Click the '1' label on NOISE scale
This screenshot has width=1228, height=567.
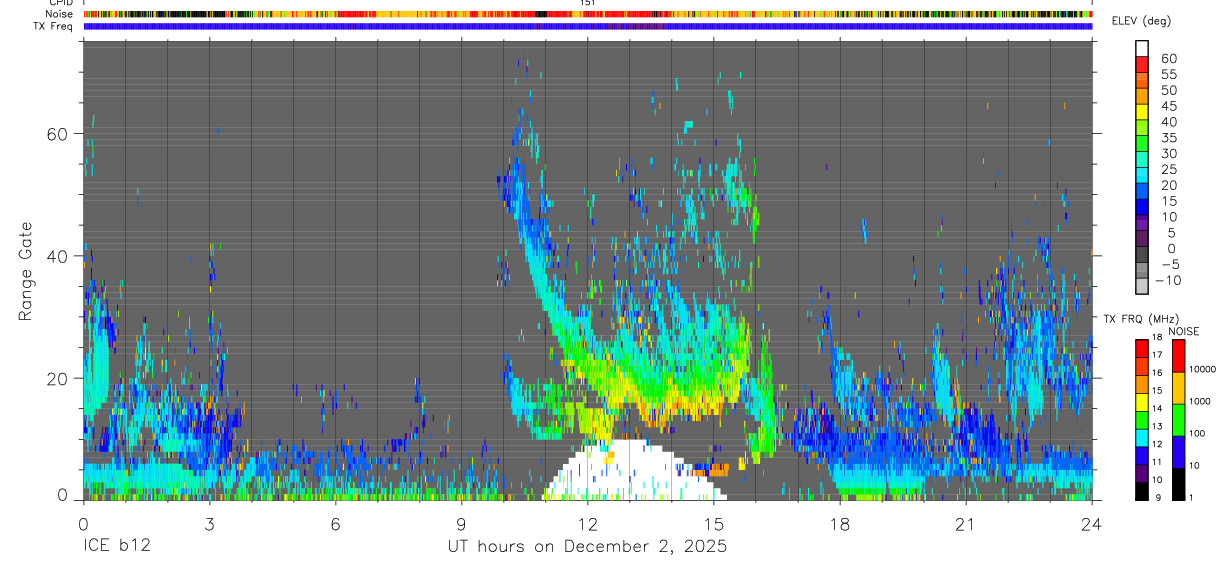coord(1193,497)
